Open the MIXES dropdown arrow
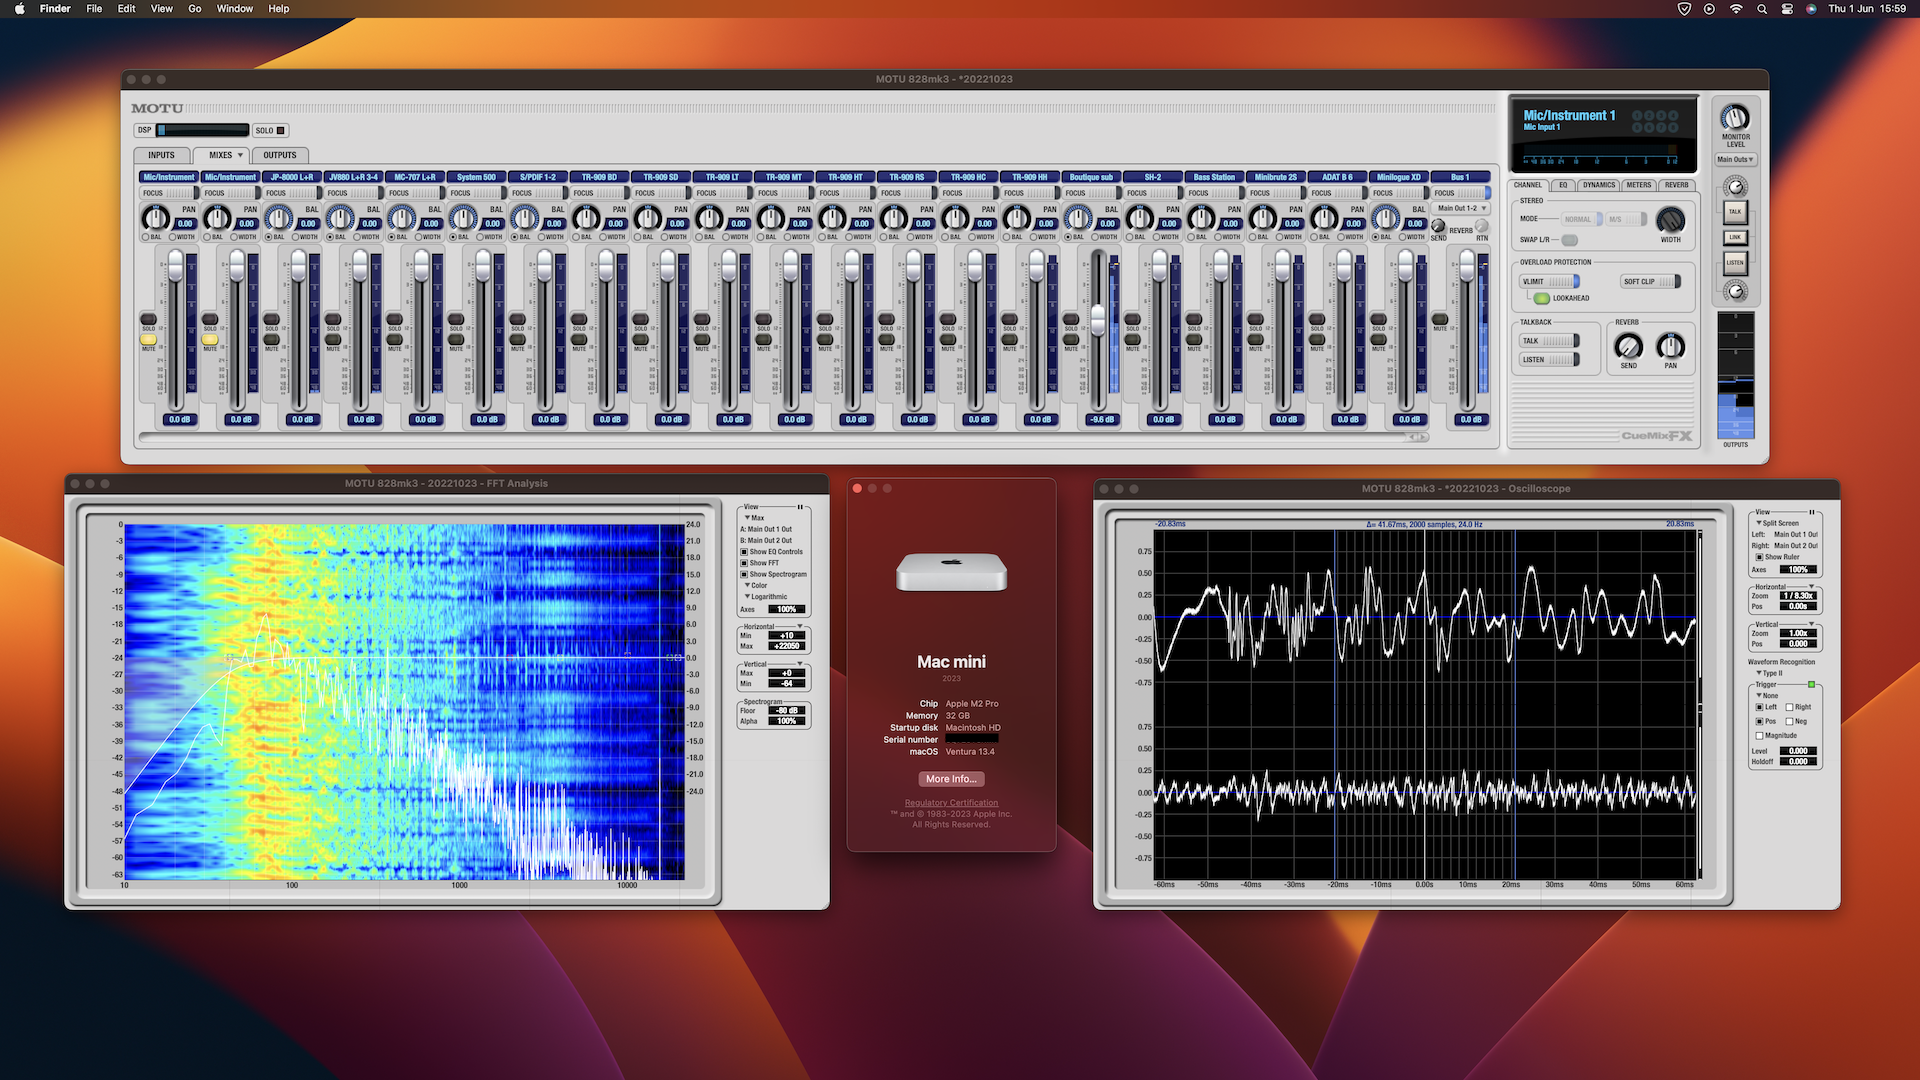This screenshot has width=1920, height=1080. (240, 155)
